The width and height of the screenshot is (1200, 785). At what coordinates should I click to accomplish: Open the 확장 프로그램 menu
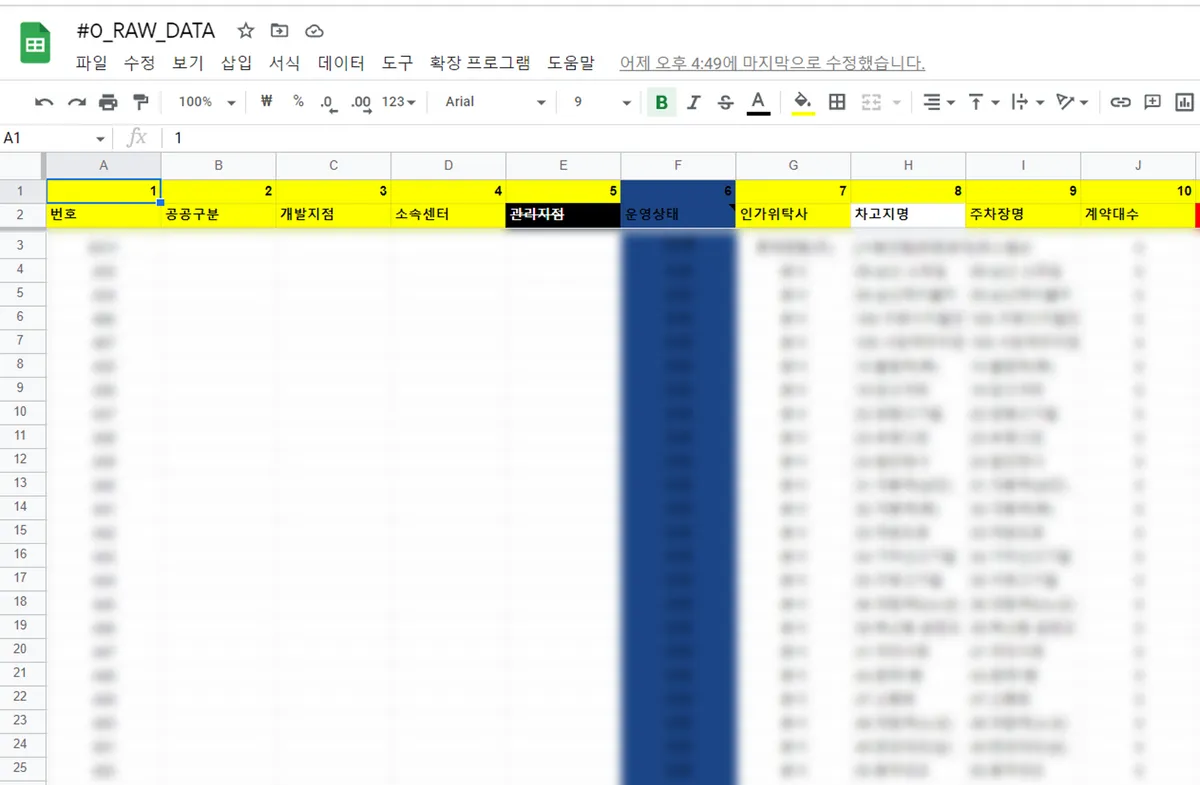point(480,63)
